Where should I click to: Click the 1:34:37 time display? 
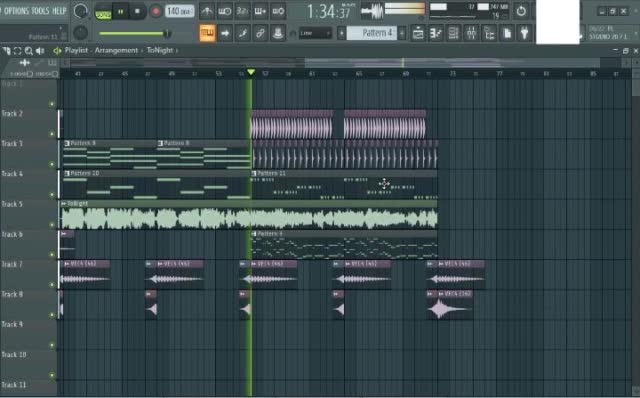coord(329,11)
